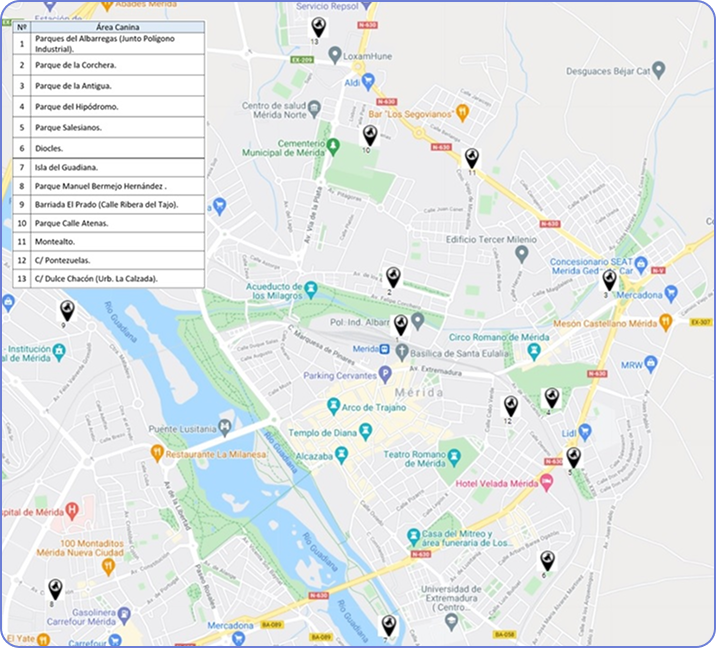Open the Desguaces Béjar Cat pin
Screen dimensions: 716x648
coord(658,70)
